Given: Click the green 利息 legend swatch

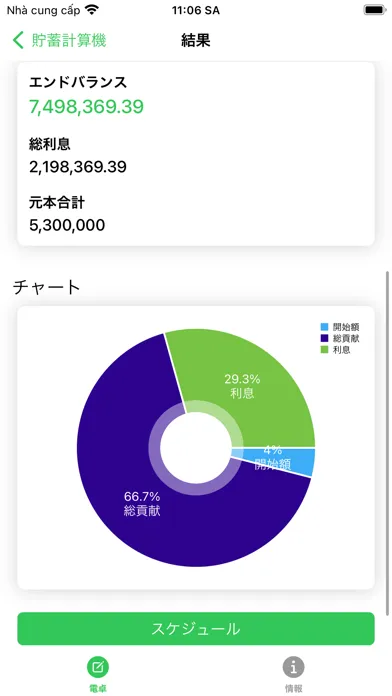Looking at the screenshot, I should (325, 350).
